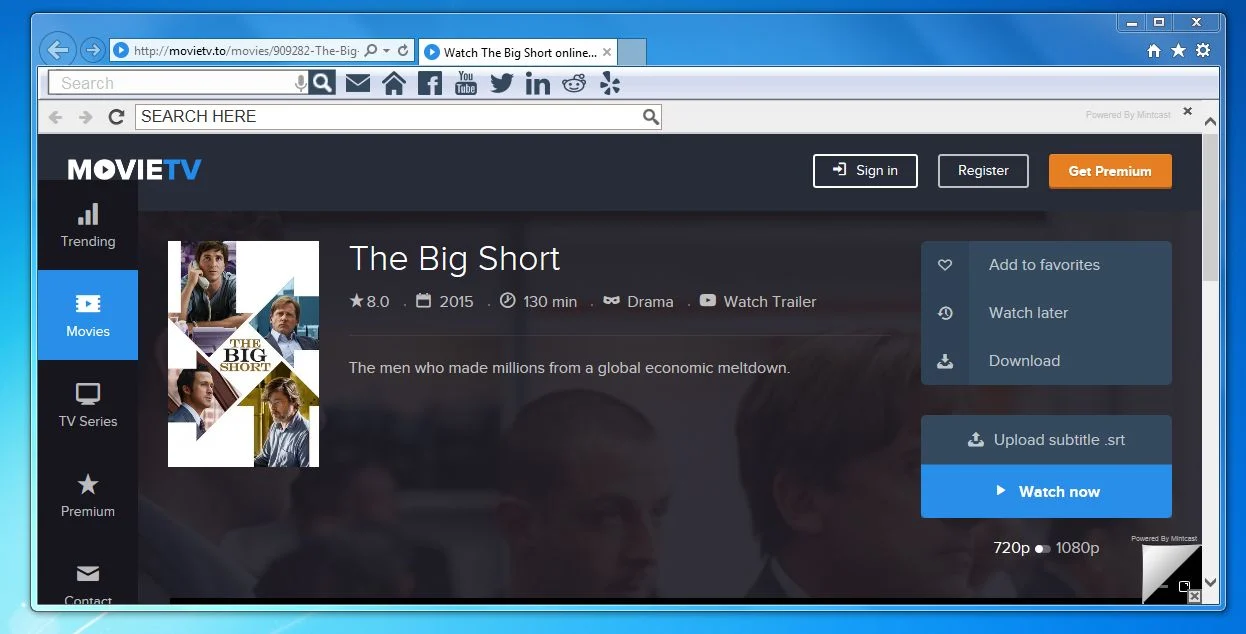Toggle the 720p / 1080p quality switch
This screenshot has width=1246, height=634.
pos(1043,548)
